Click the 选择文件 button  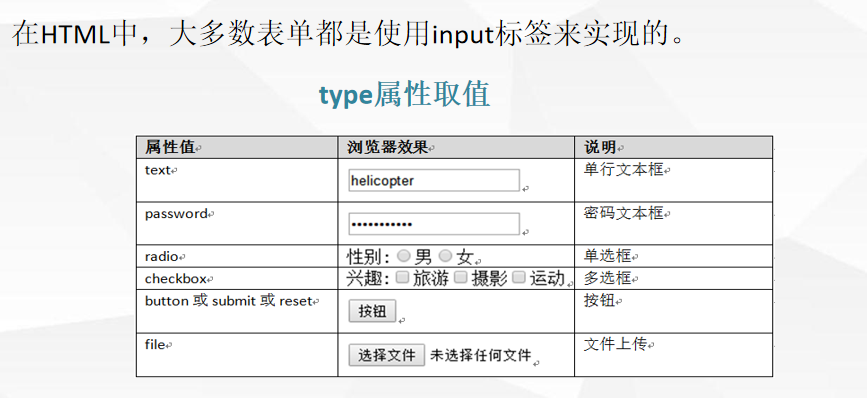[x=387, y=355]
